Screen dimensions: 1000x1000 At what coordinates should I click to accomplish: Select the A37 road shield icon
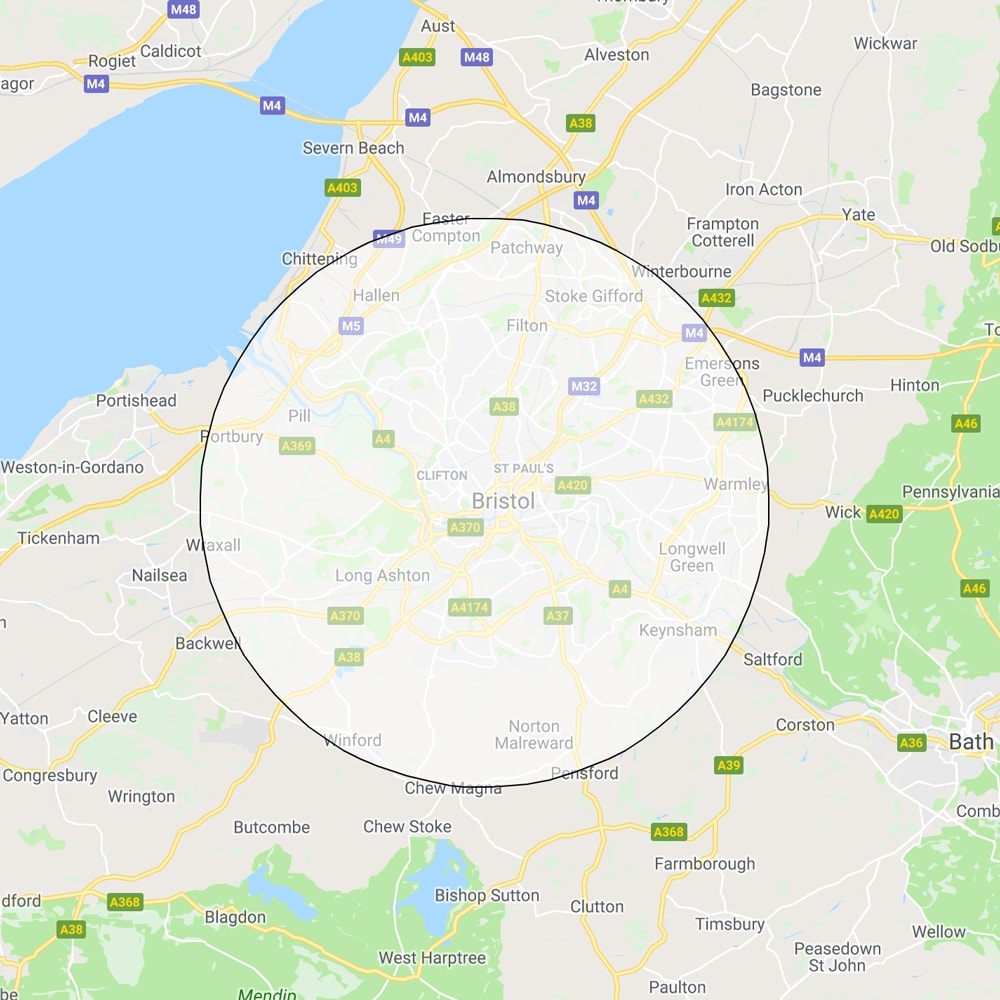557,615
